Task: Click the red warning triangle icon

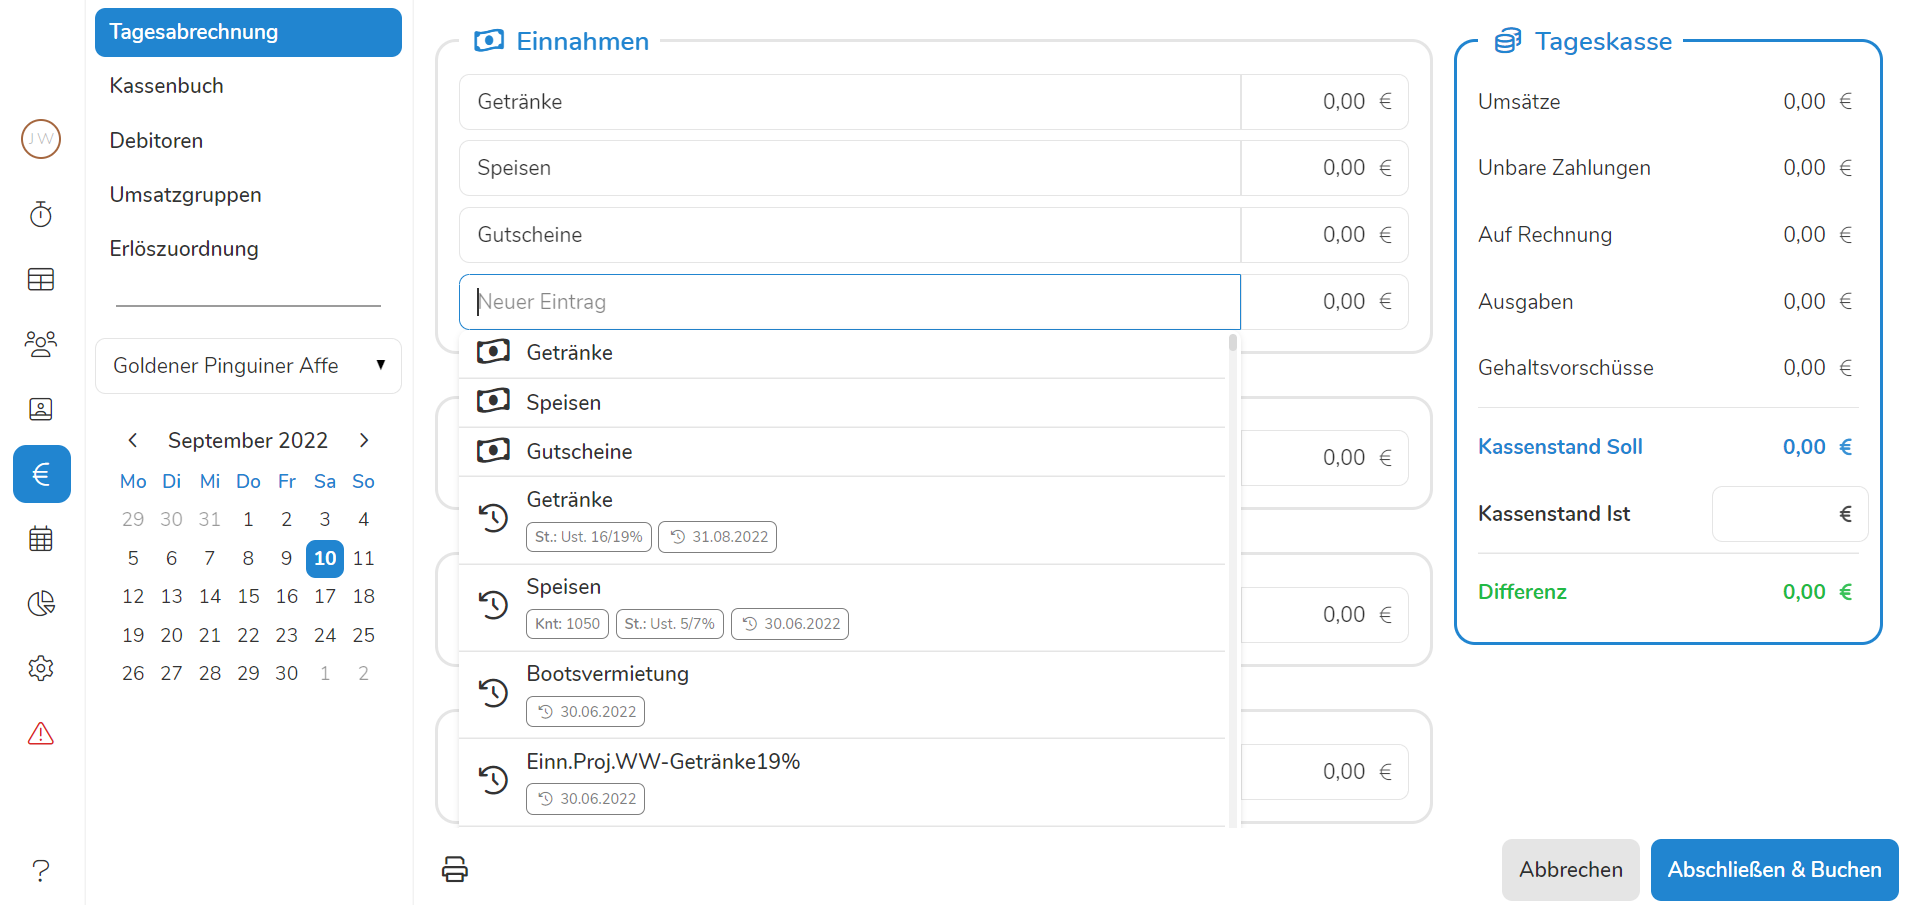Action: (41, 734)
